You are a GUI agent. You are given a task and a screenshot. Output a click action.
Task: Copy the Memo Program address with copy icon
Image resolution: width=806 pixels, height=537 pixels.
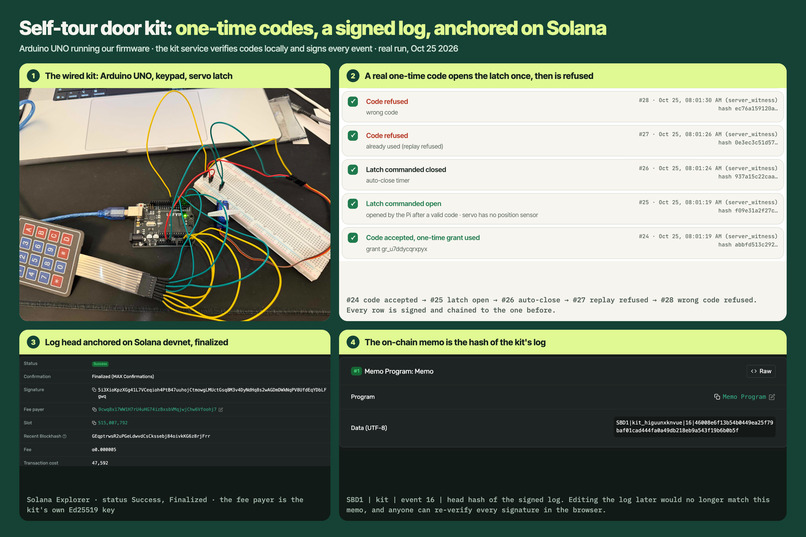pos(717,397)
